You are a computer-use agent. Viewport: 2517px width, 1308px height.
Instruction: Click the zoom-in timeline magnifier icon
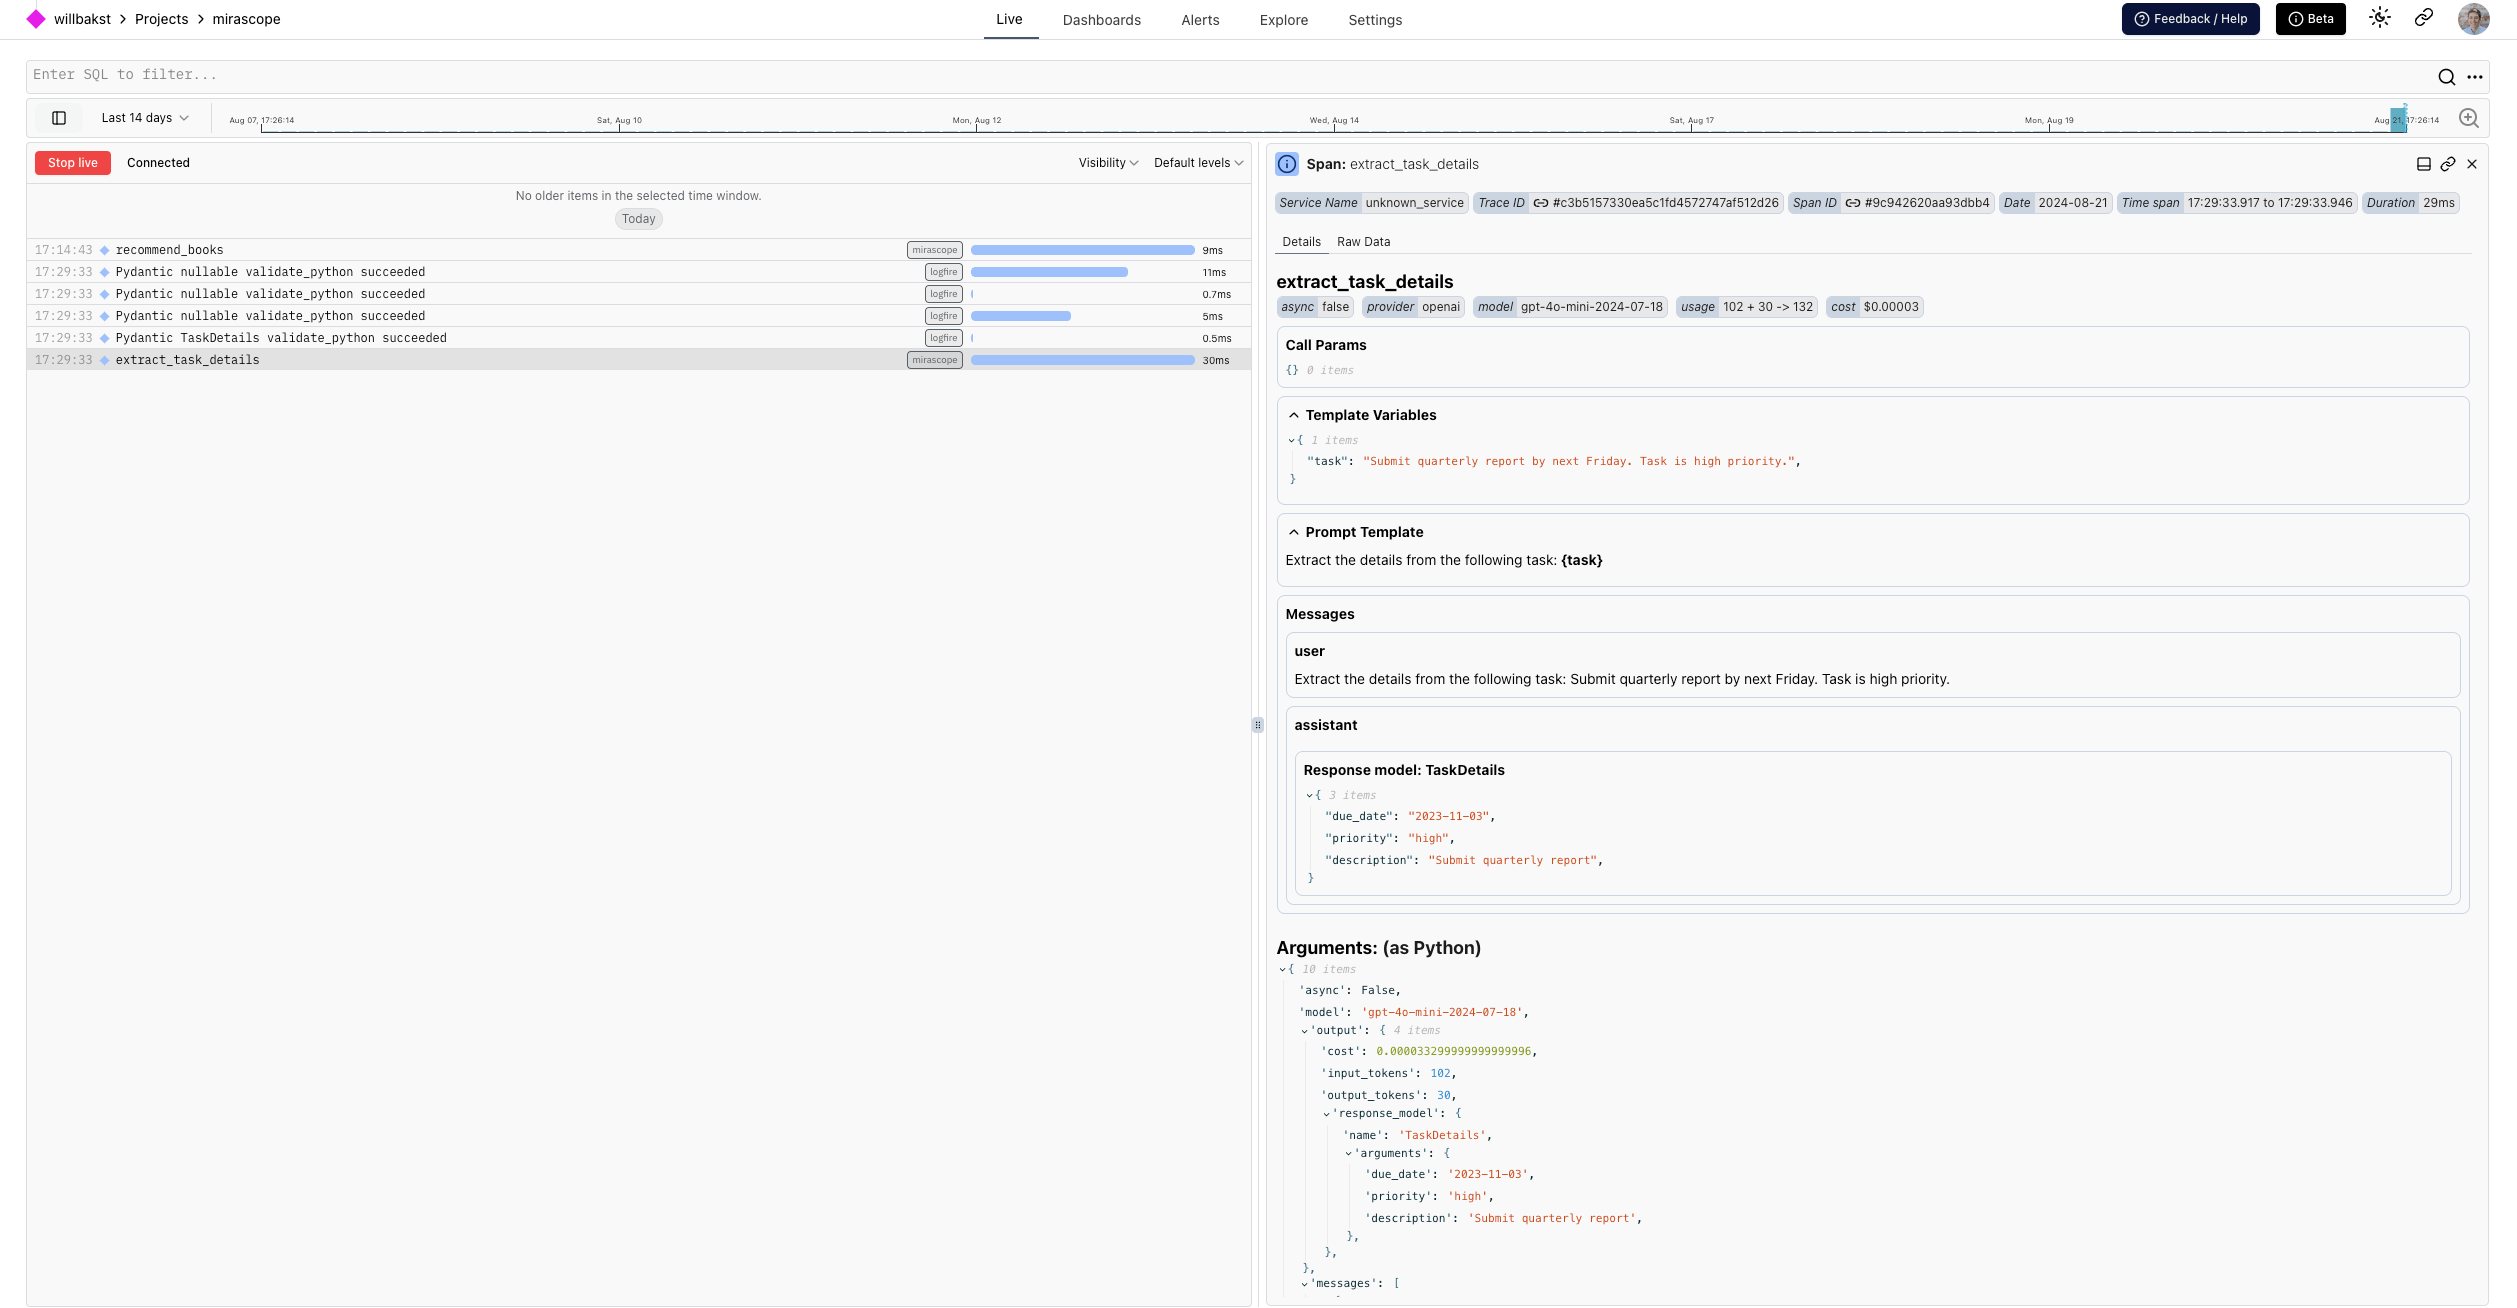(x=2468, y=118)
